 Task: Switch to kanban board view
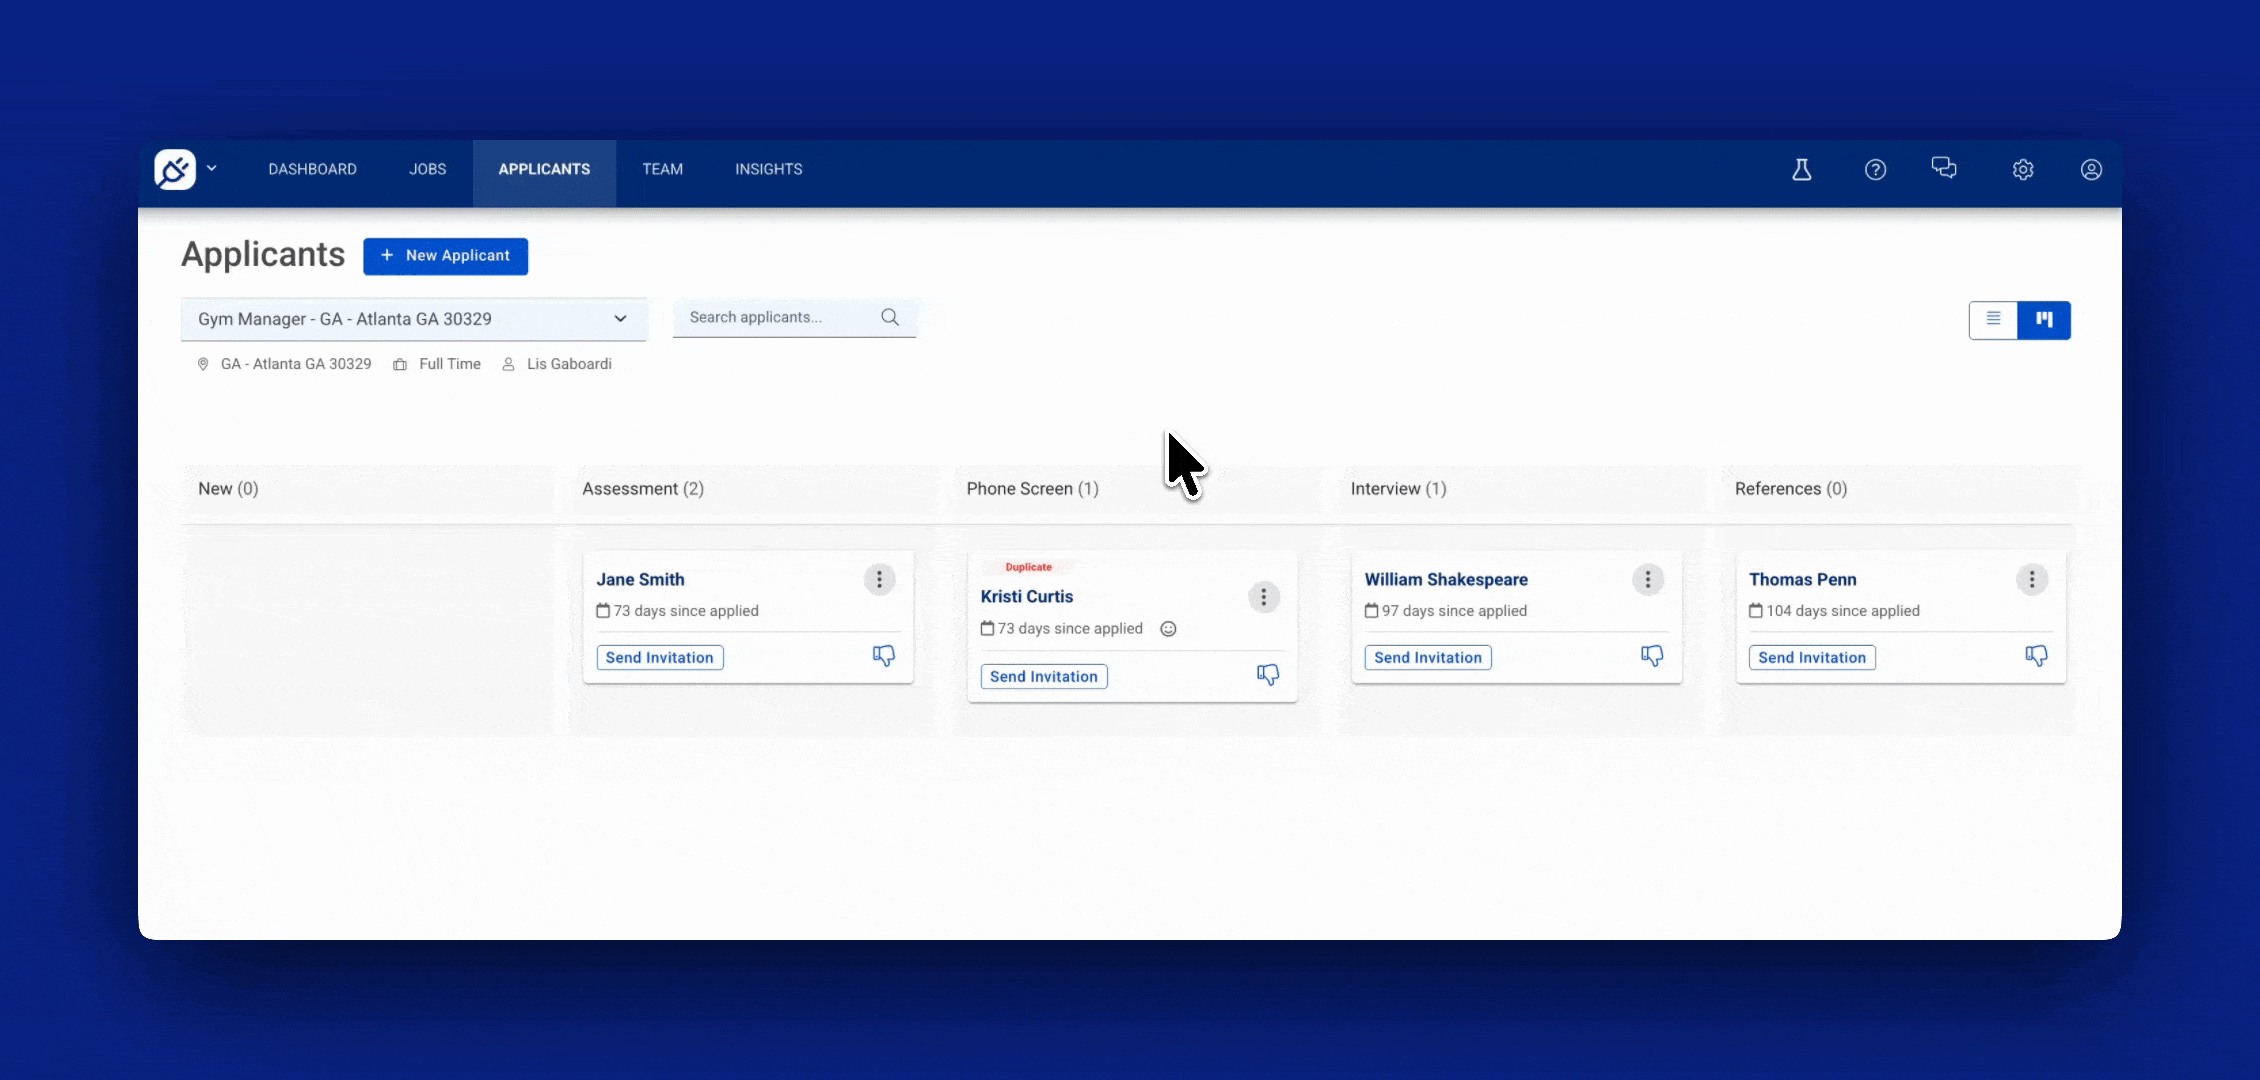(x=2046, y=320)
